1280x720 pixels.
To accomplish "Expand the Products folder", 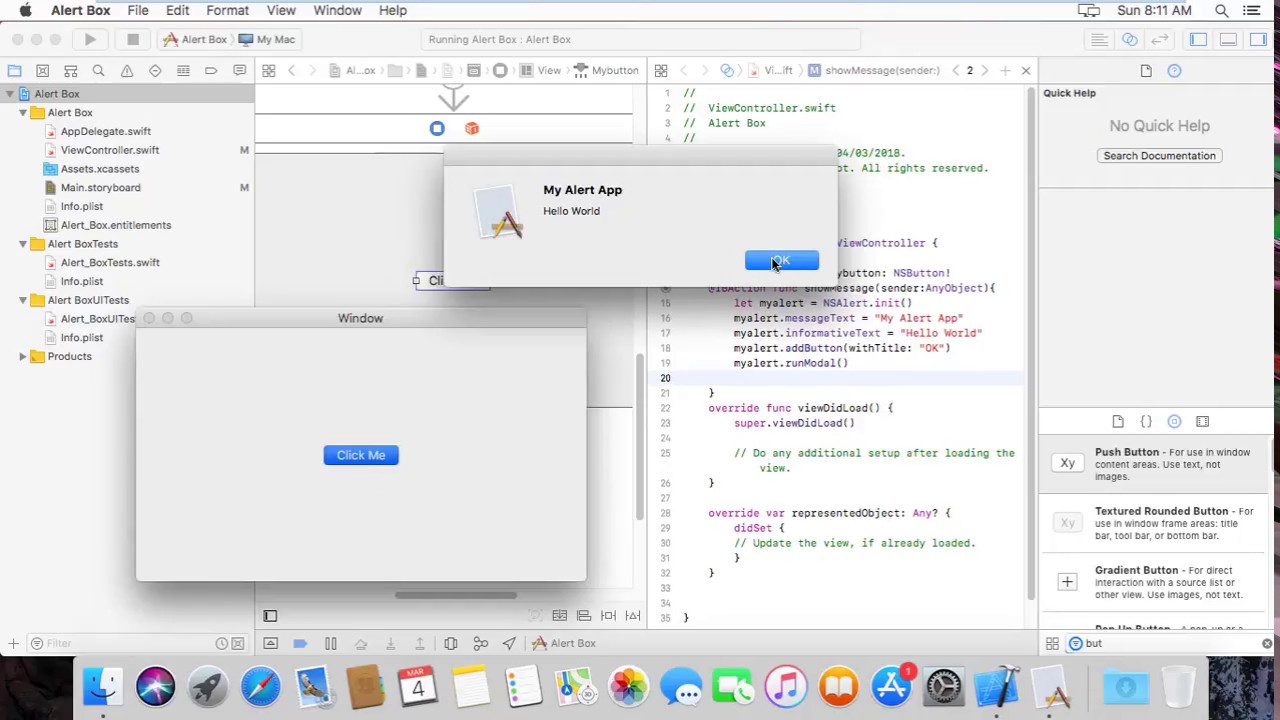I will click(22, 356).
